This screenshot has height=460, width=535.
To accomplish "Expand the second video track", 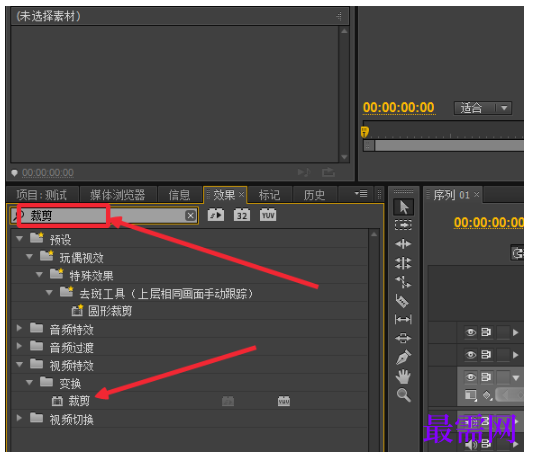I will tap(516, 355).
